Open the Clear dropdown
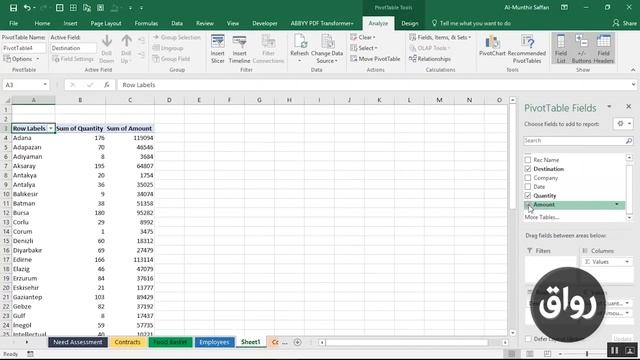The image size is (640, 360). click(363, 37)
